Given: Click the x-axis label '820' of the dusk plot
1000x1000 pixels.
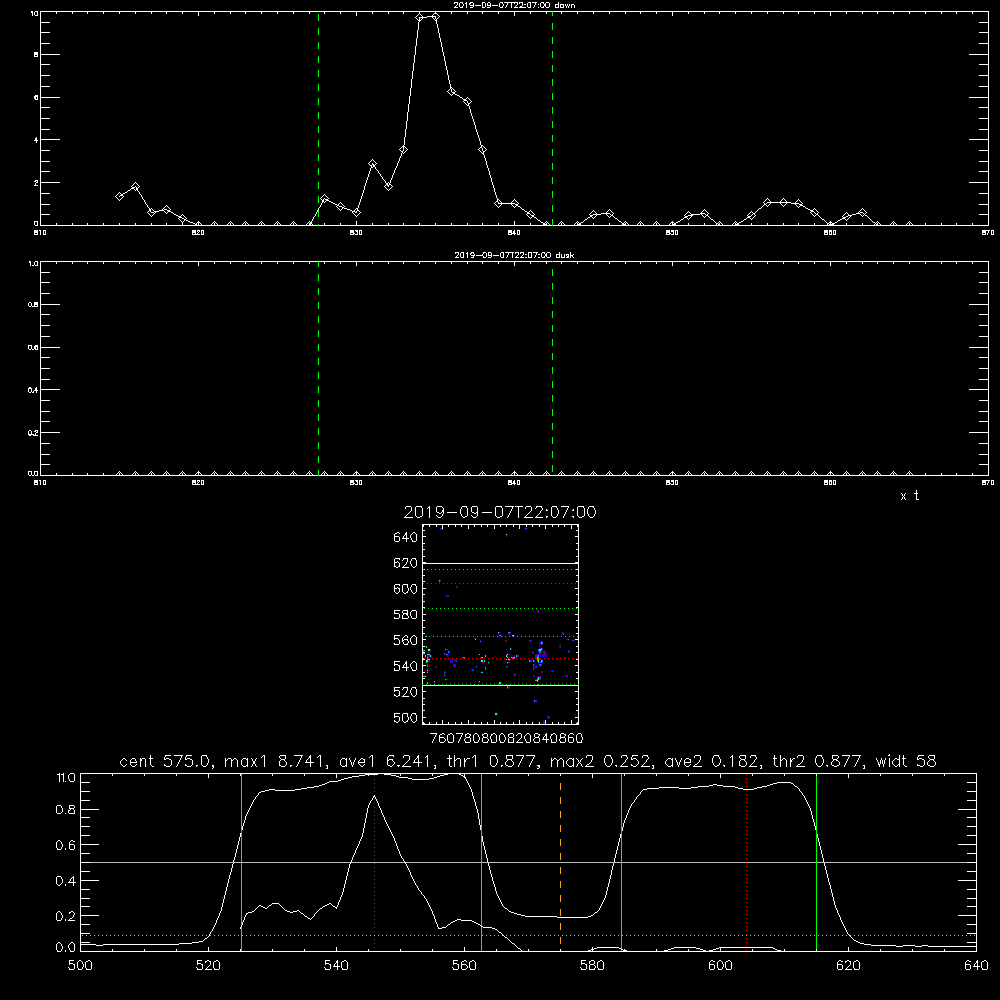Looking at the screenshot, I should click(x=198, y=482).
